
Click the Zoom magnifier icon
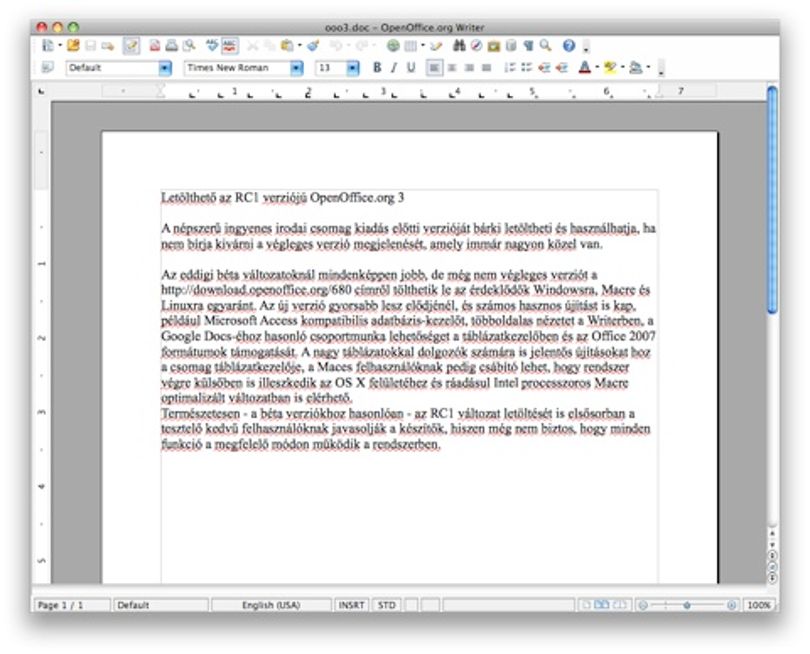546,45
